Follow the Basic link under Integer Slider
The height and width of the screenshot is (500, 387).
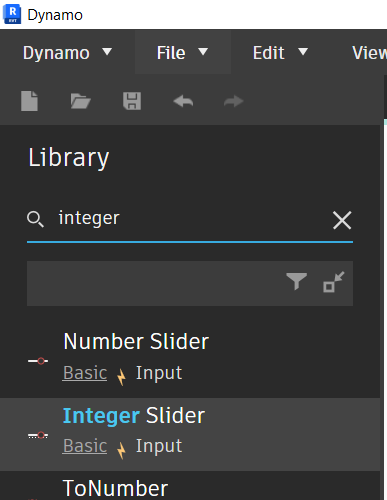[x=85, y=446]
